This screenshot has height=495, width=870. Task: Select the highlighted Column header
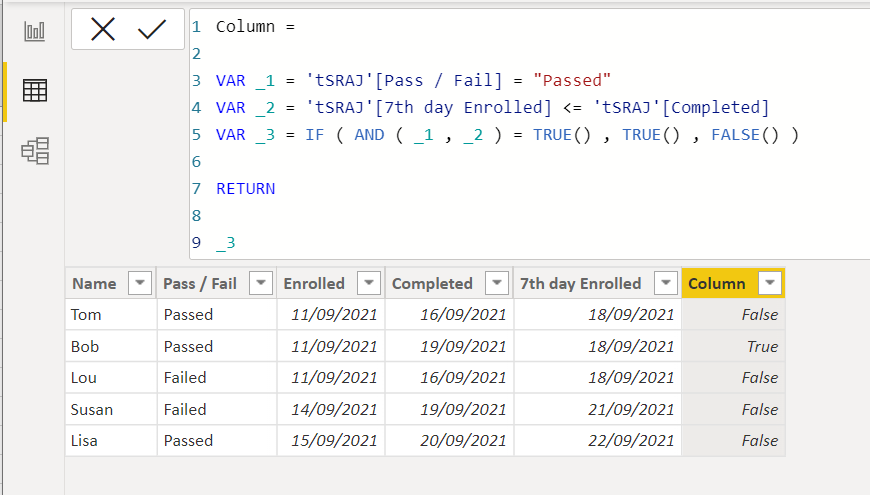click(x=716, y=284)
